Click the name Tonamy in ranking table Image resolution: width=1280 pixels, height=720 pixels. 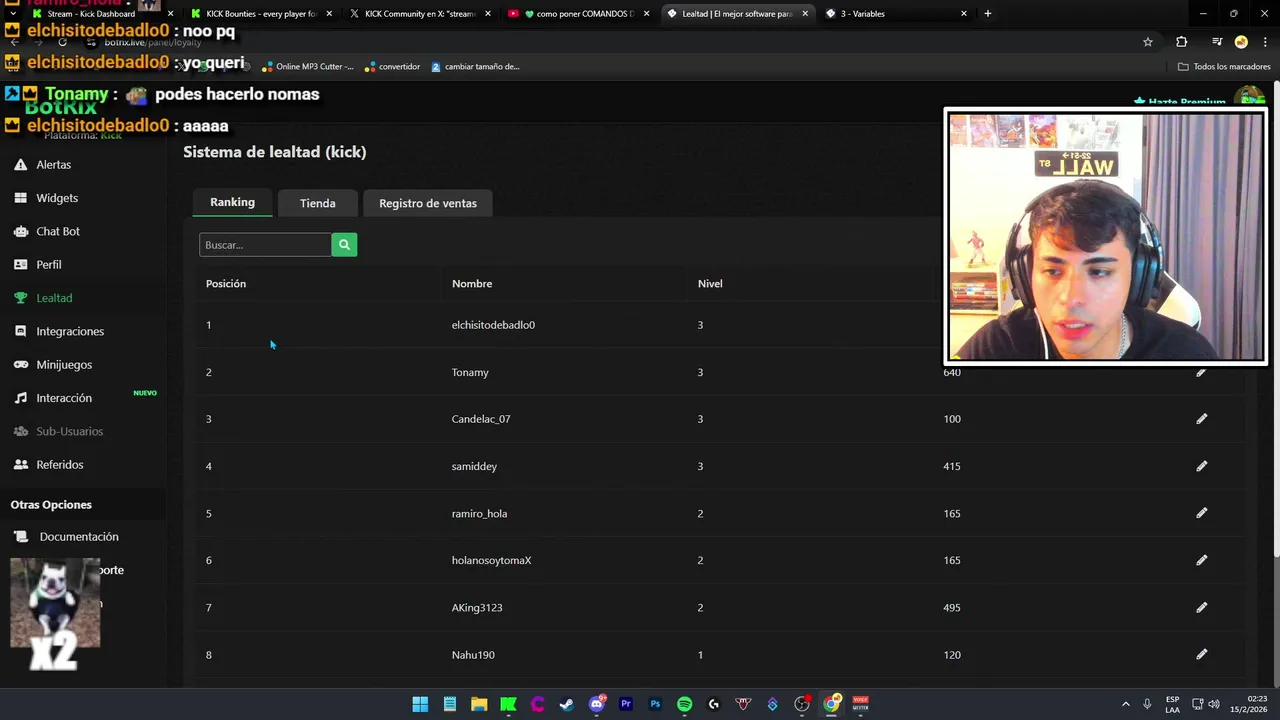pyautogui.click(x=470, y=372)
